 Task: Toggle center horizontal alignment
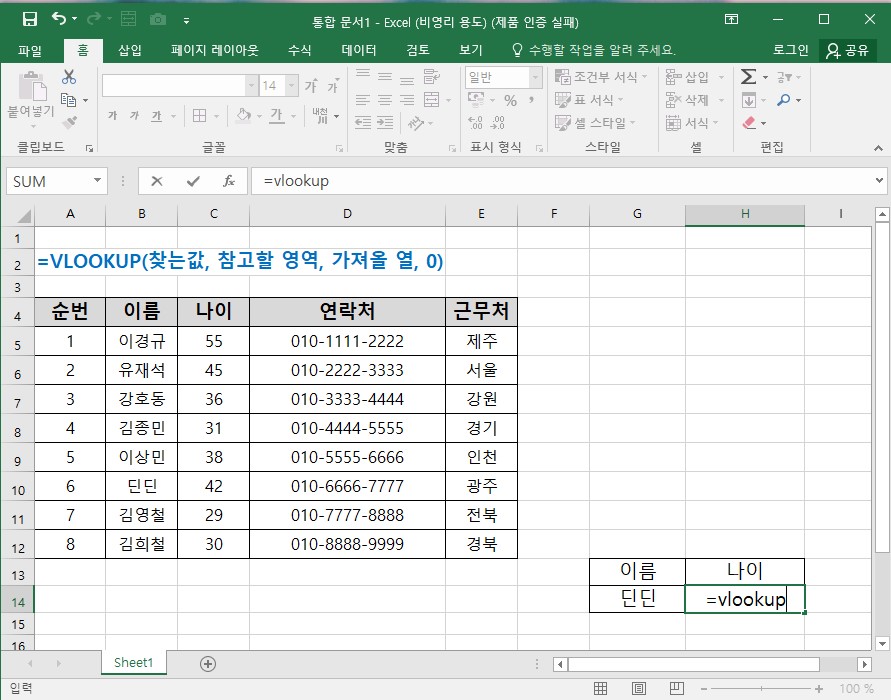point(385,100)
